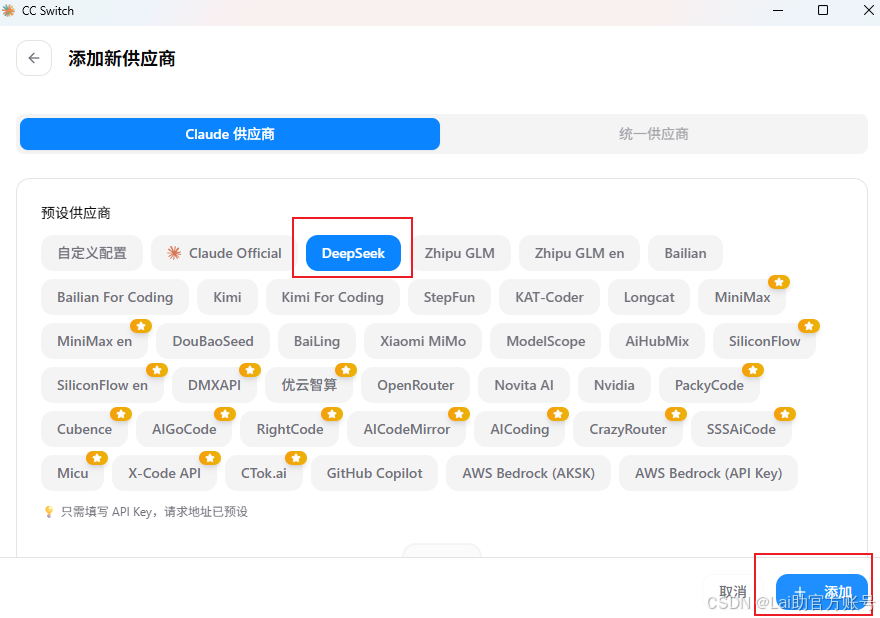The image size is (880, 618).
Task: Pick Xiaomi MiMo provider
Action: click(423, 341)
